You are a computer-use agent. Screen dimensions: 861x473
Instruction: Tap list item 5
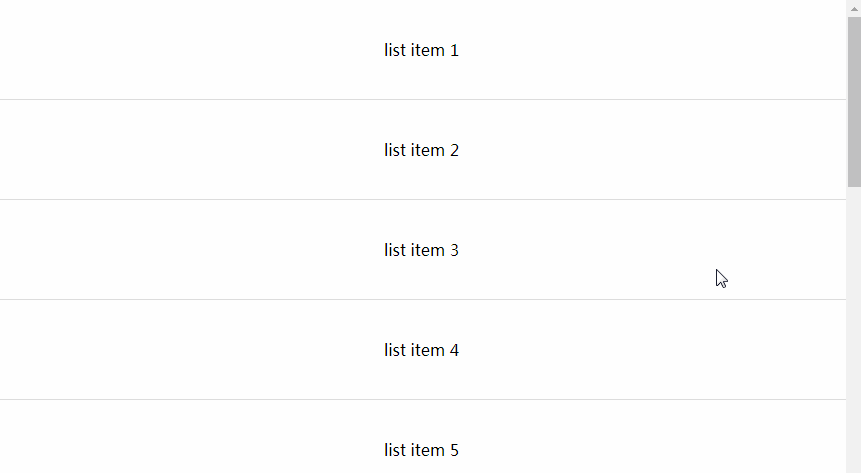click(421, 450)
